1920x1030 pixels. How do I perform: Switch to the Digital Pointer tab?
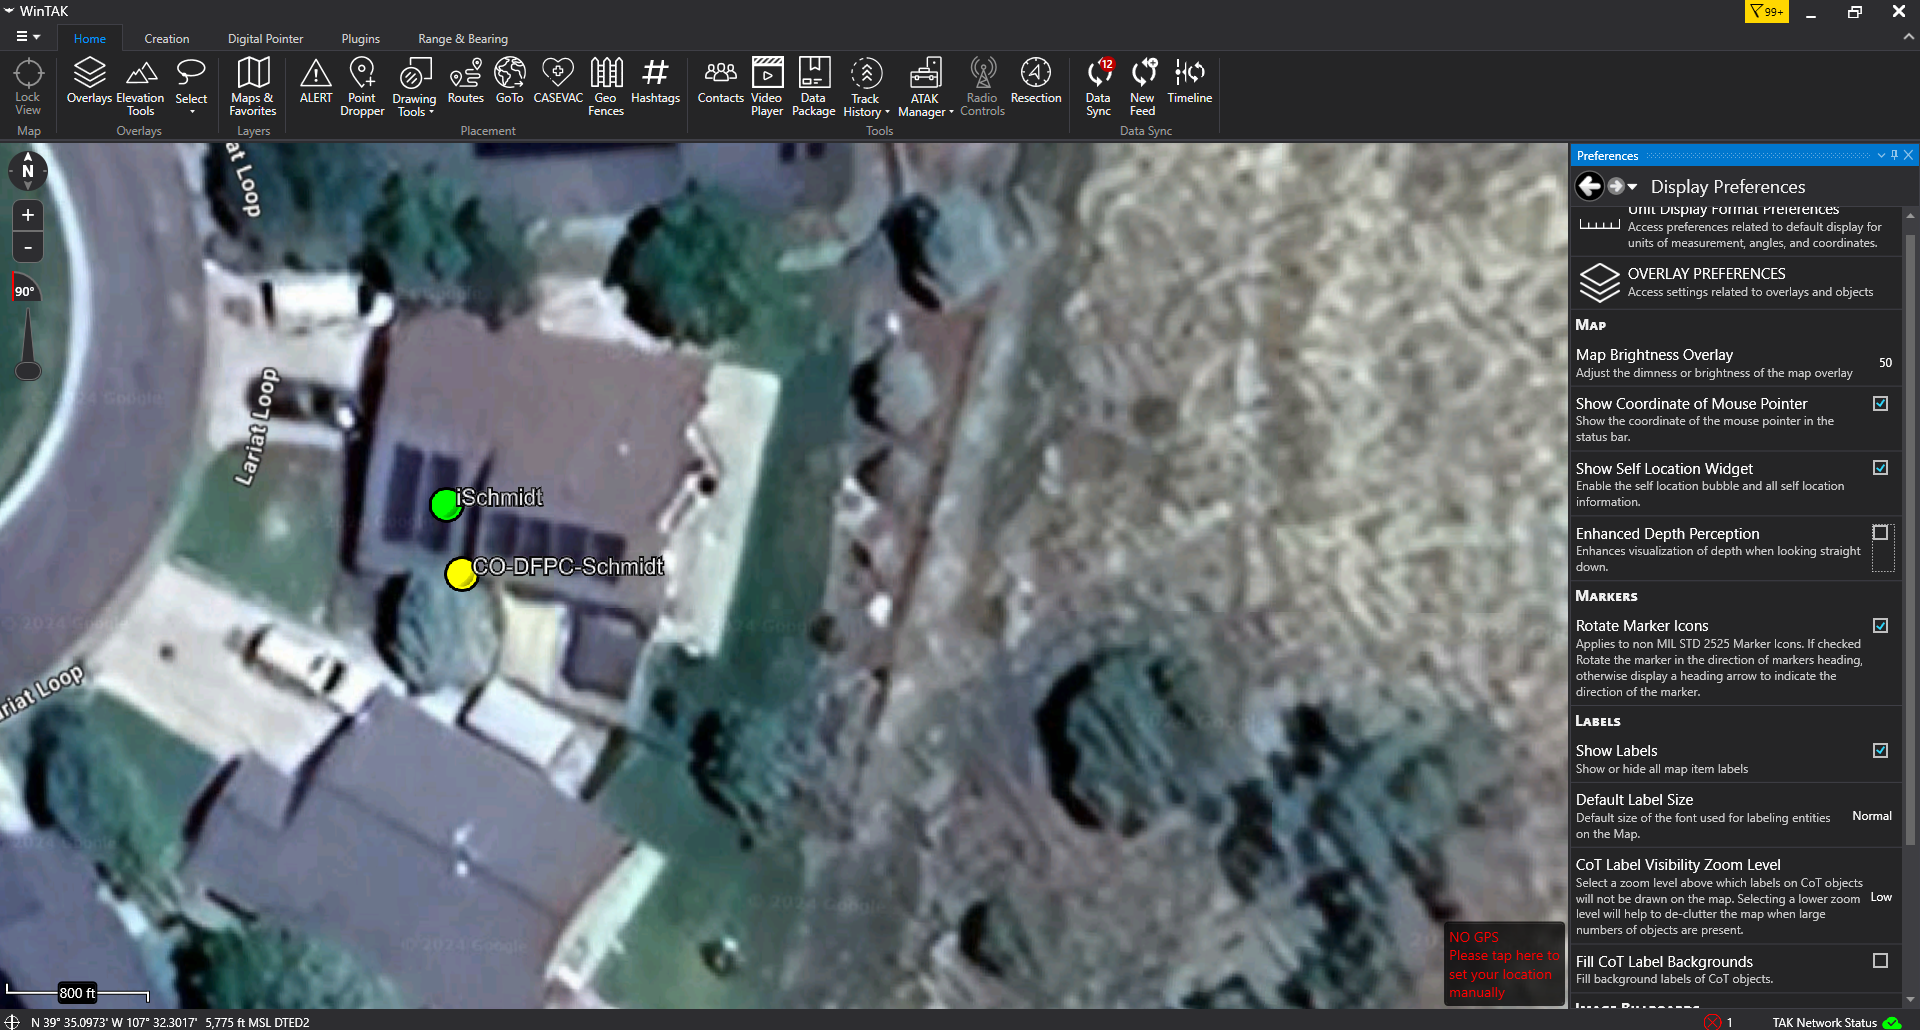265,39
